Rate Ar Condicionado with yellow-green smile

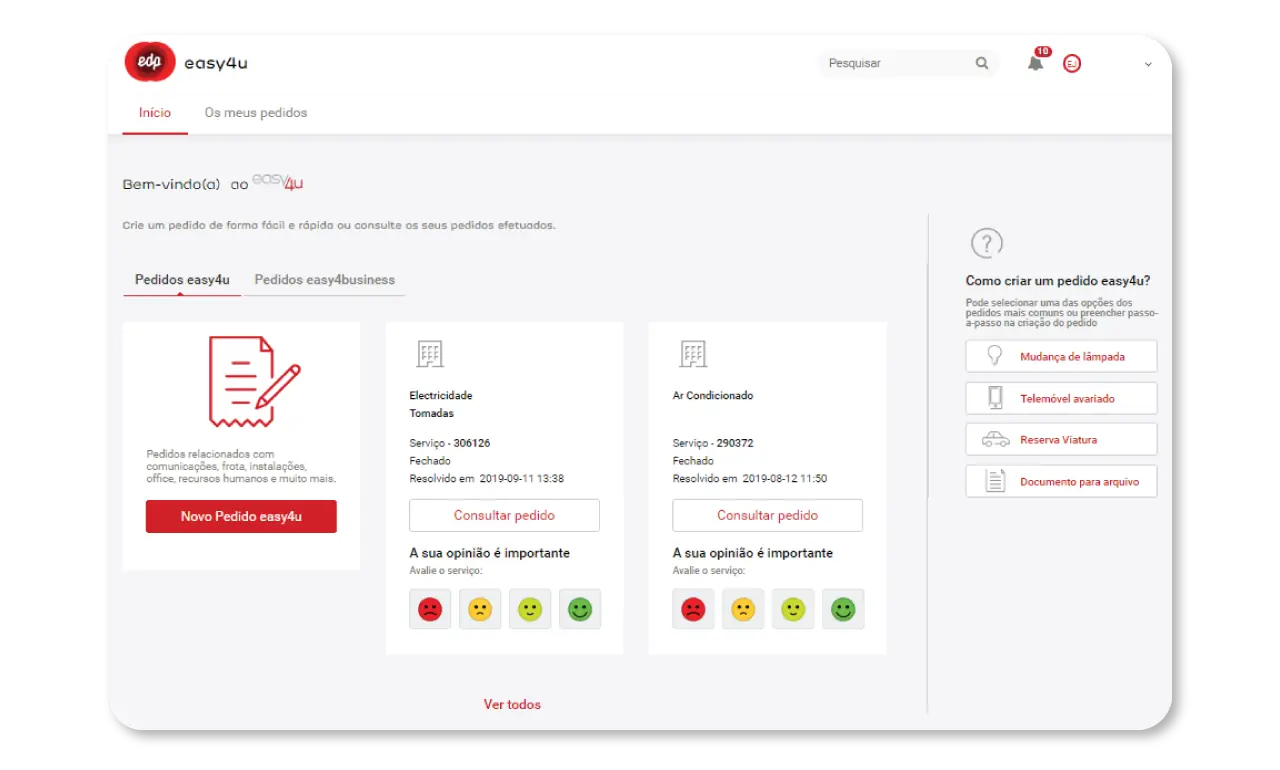[793, 609]
